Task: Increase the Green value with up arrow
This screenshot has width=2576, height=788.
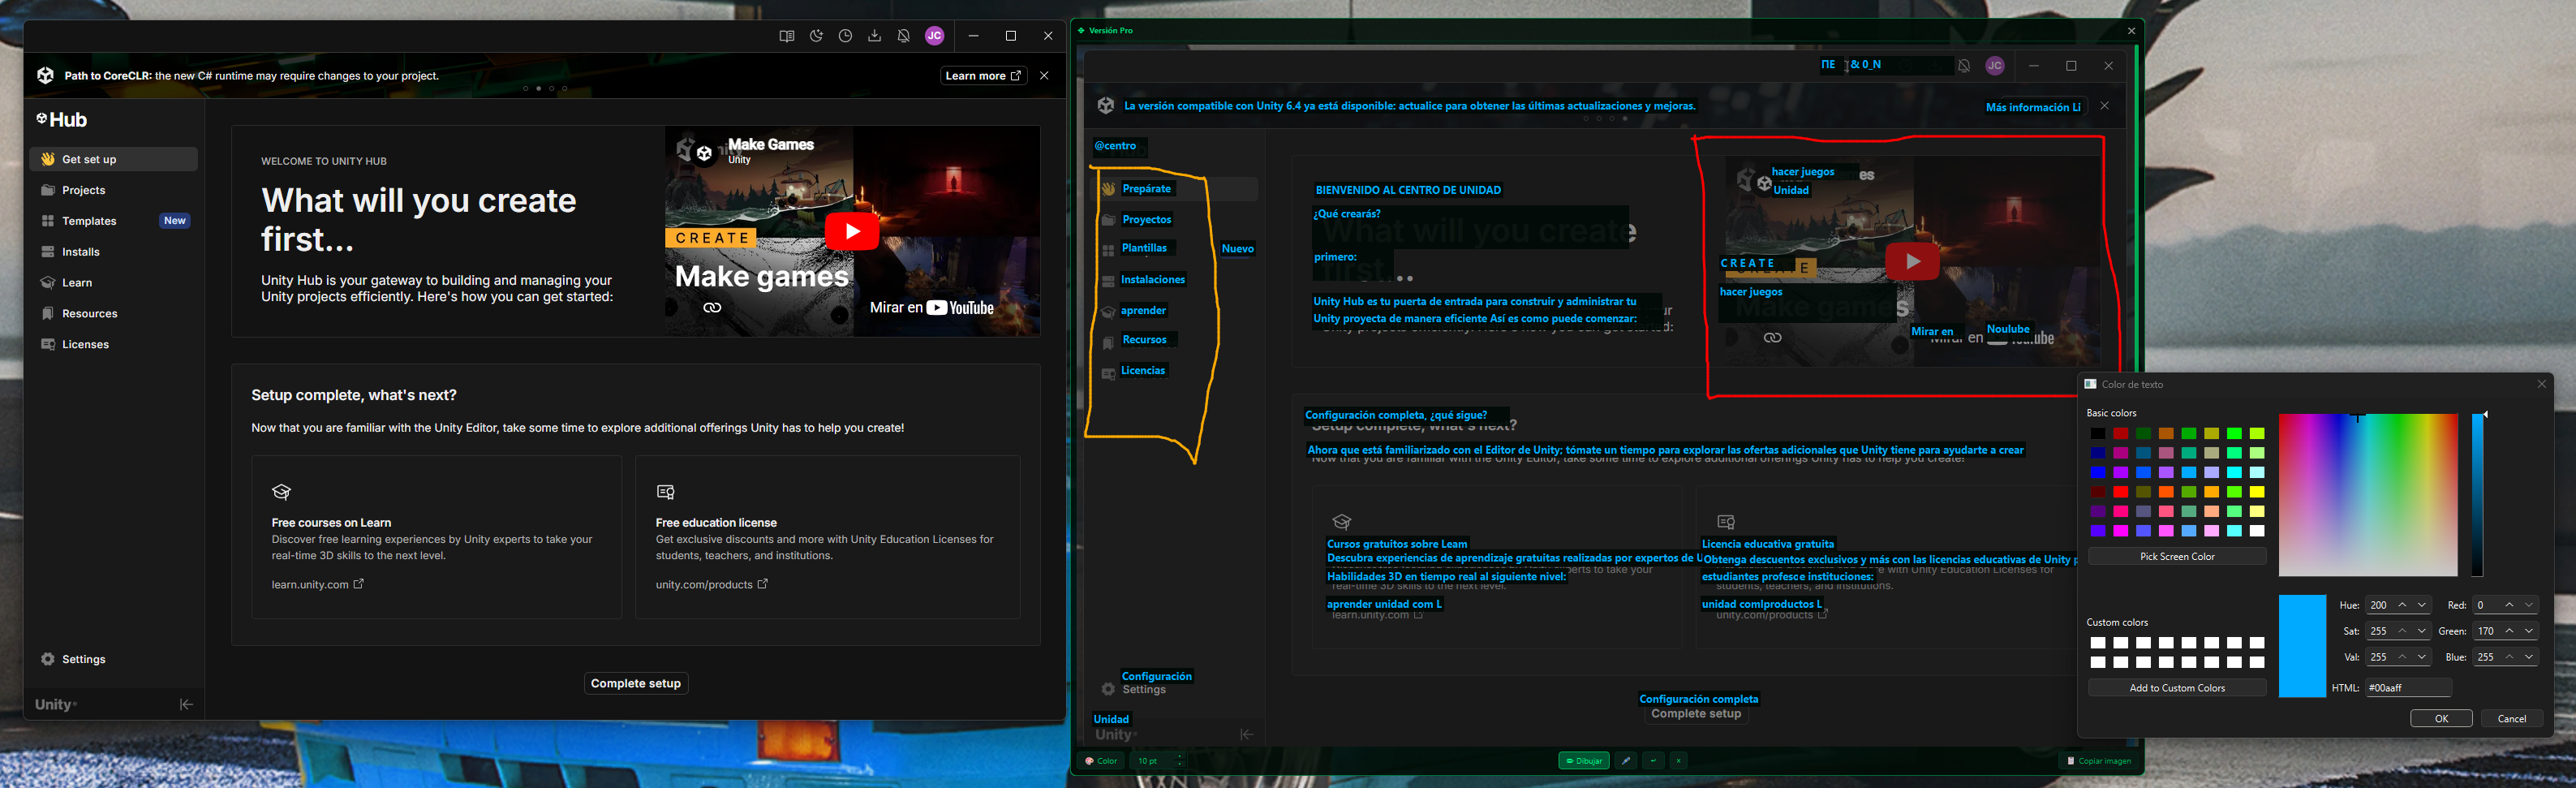Action: [2509, 631]
